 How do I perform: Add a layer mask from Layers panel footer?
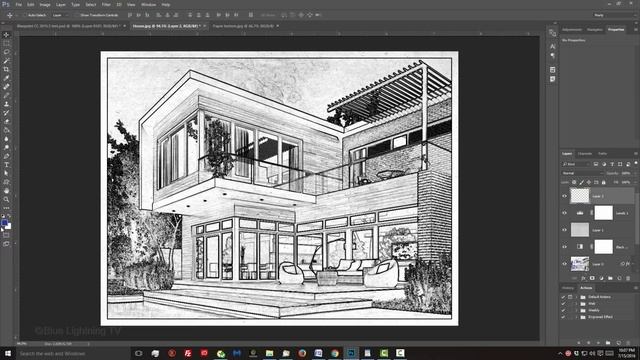coord(592,278)
